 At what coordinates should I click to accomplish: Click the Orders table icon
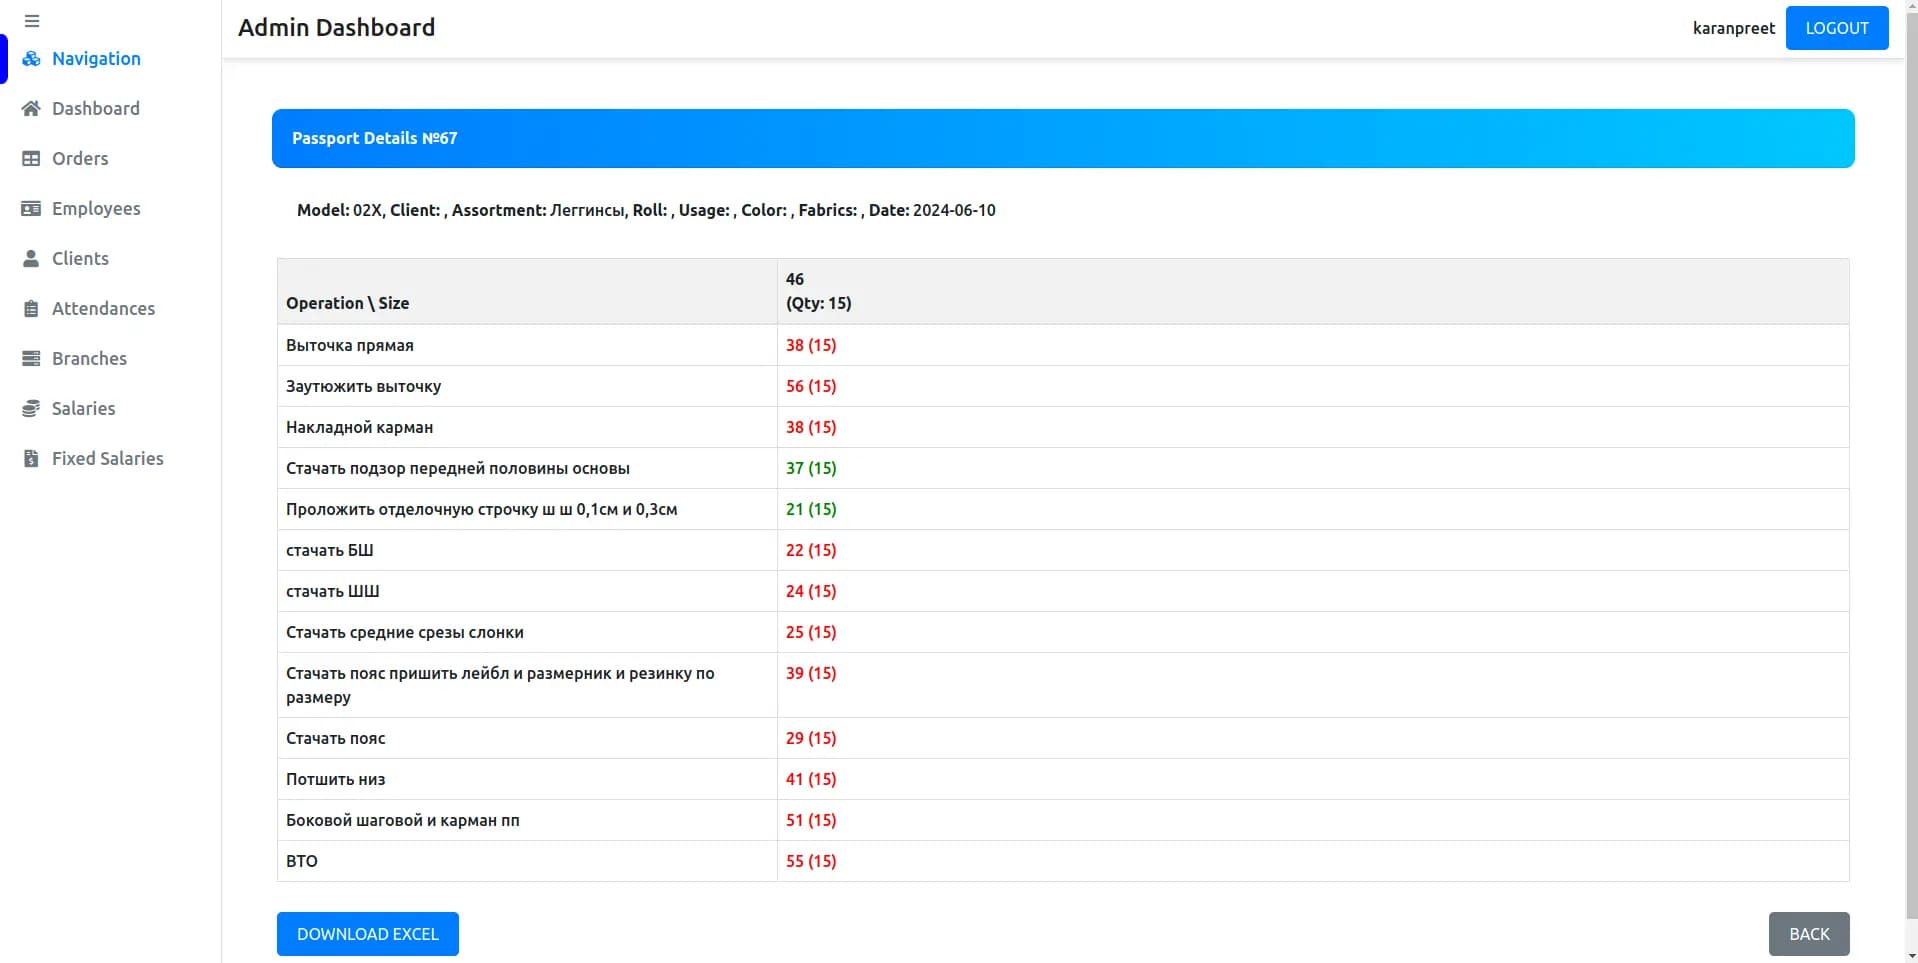tap(31, 159)
